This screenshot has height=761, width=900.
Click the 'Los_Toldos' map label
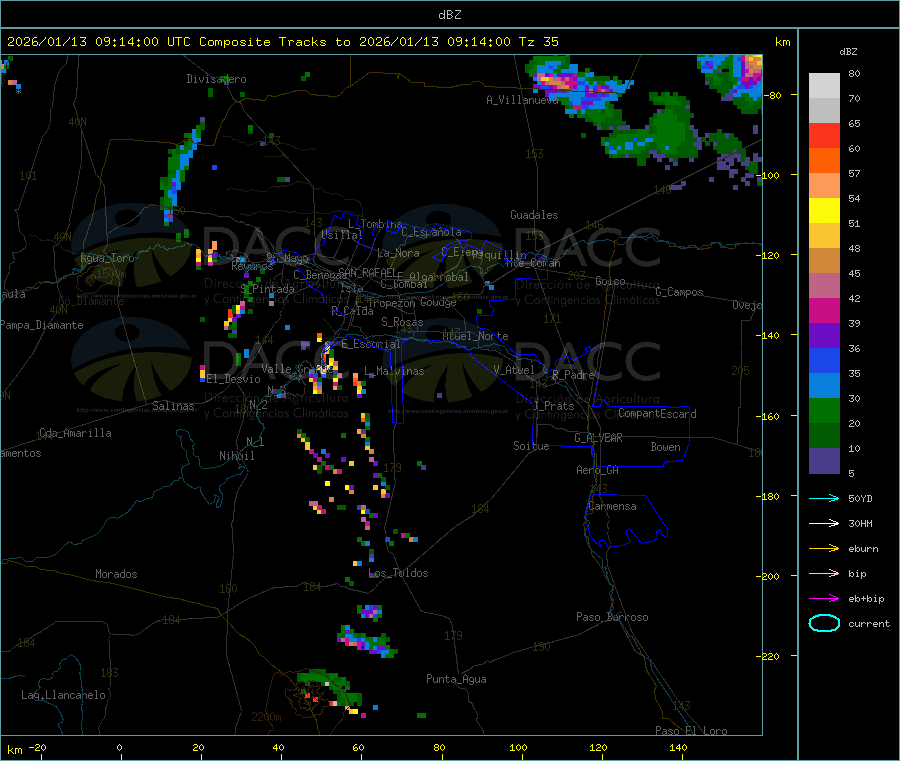pos(398,573)
